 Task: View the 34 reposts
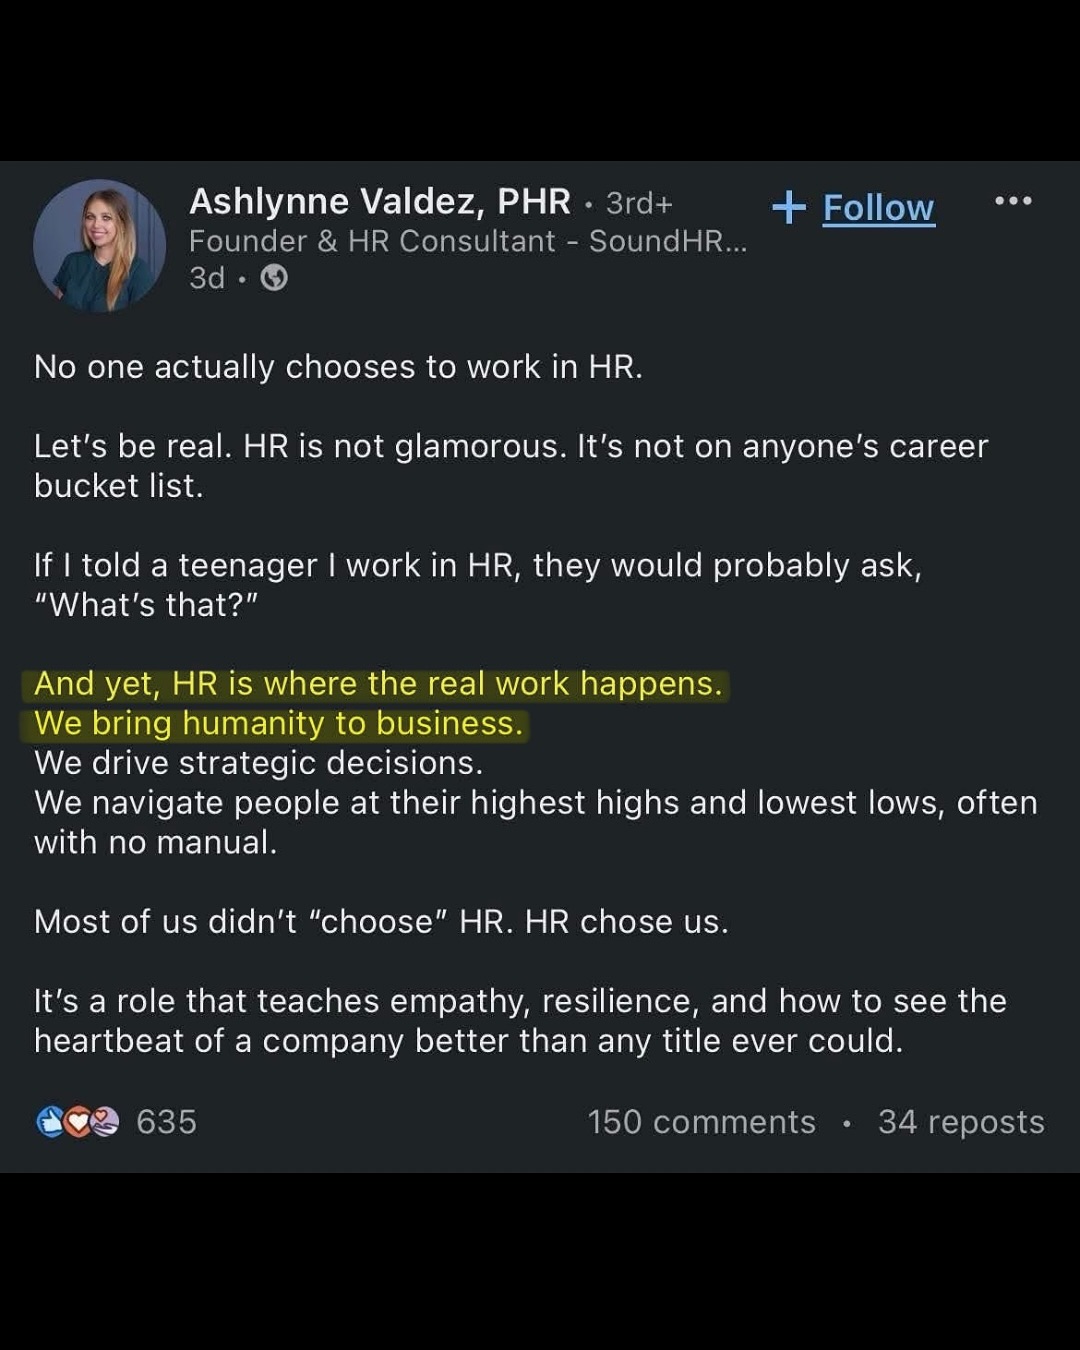point(960,1122)
